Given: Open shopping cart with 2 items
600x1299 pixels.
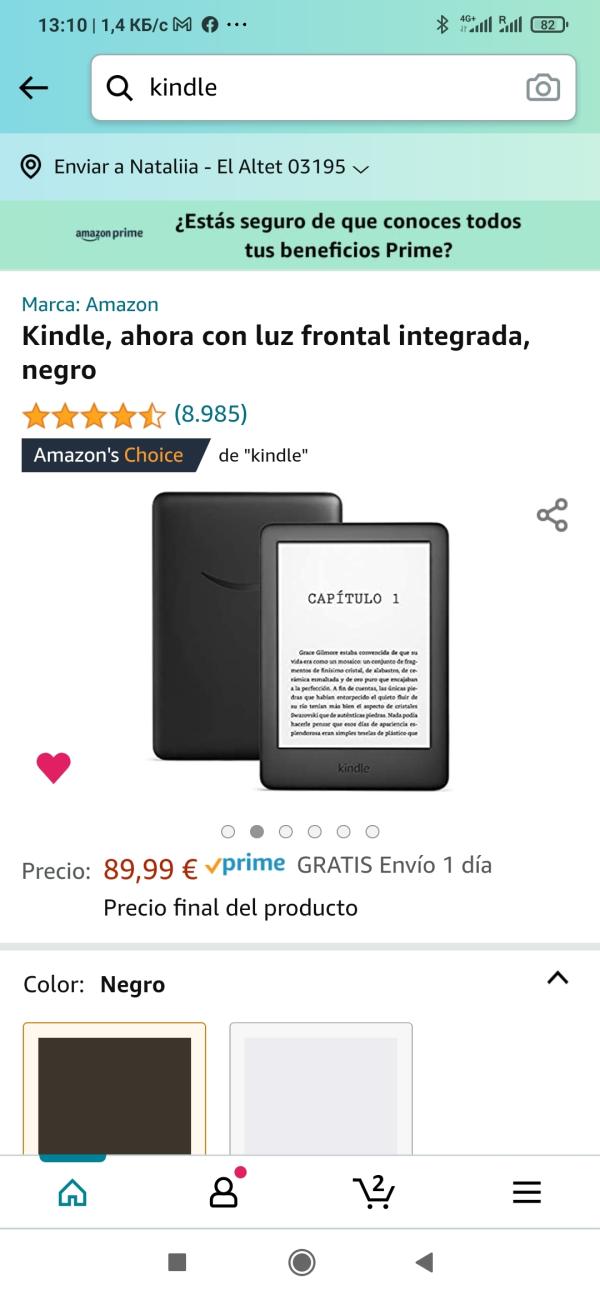Looking at the screenshot, I should 374,1191.
